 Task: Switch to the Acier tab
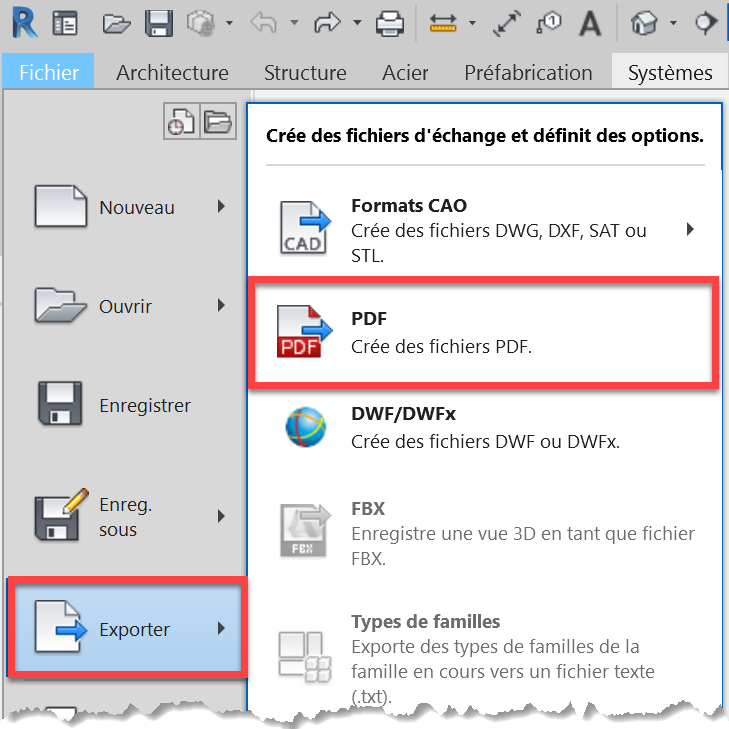pos(405,73)
